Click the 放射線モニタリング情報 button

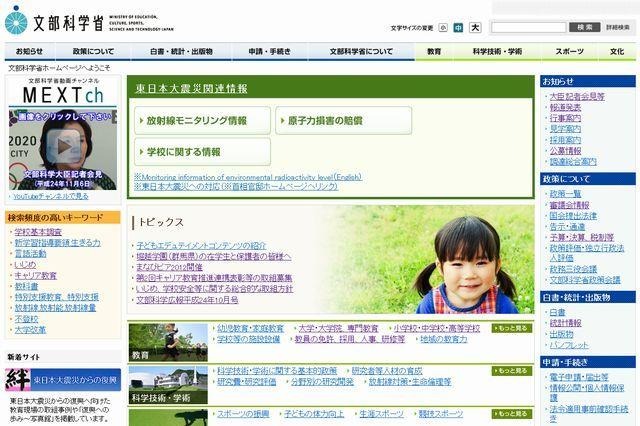coord(202,121)
